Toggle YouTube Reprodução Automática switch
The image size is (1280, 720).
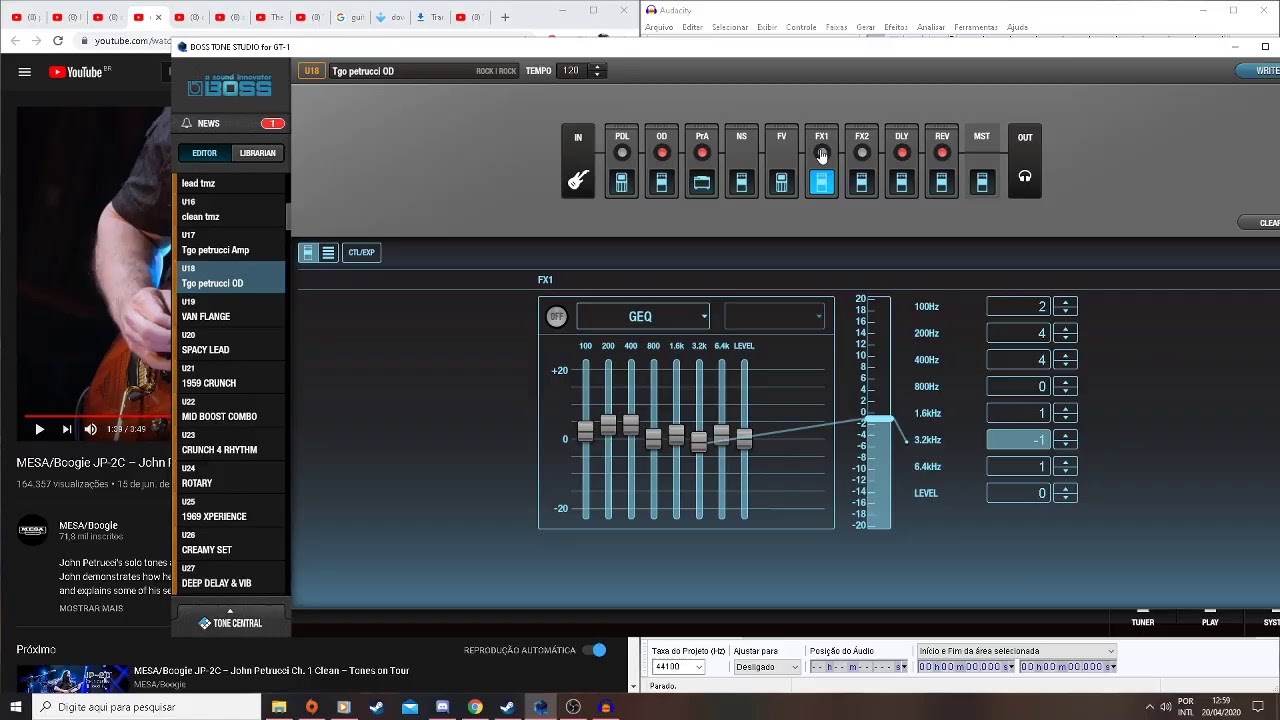point(594,650)
